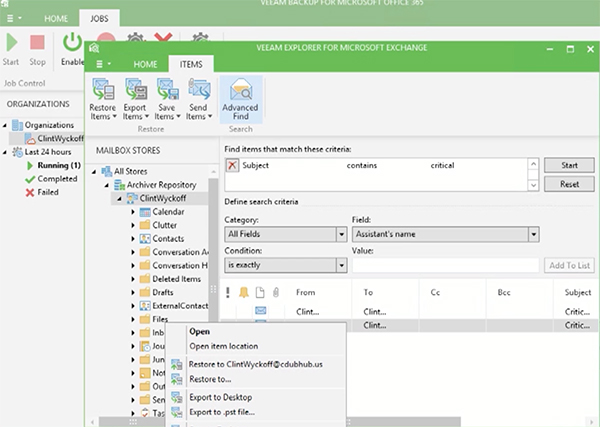Click the Restore Items icon
The image size is (600, 427).
coord(102,95)
